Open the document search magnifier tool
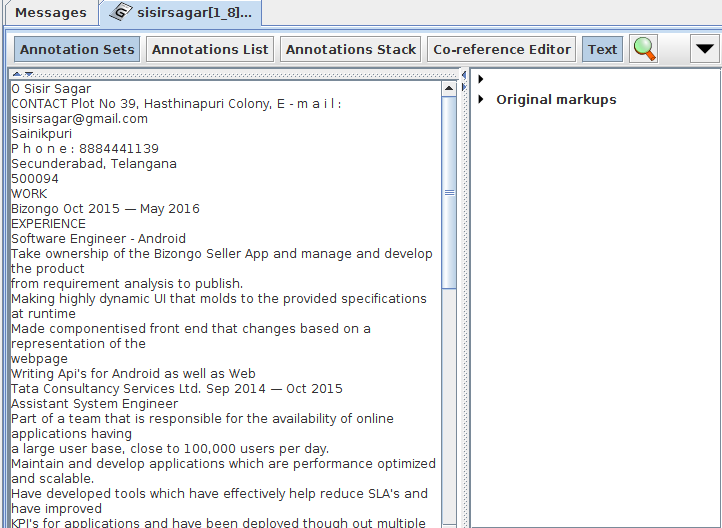The height and width of the screenshot is (528, 722). coord(645,49)
